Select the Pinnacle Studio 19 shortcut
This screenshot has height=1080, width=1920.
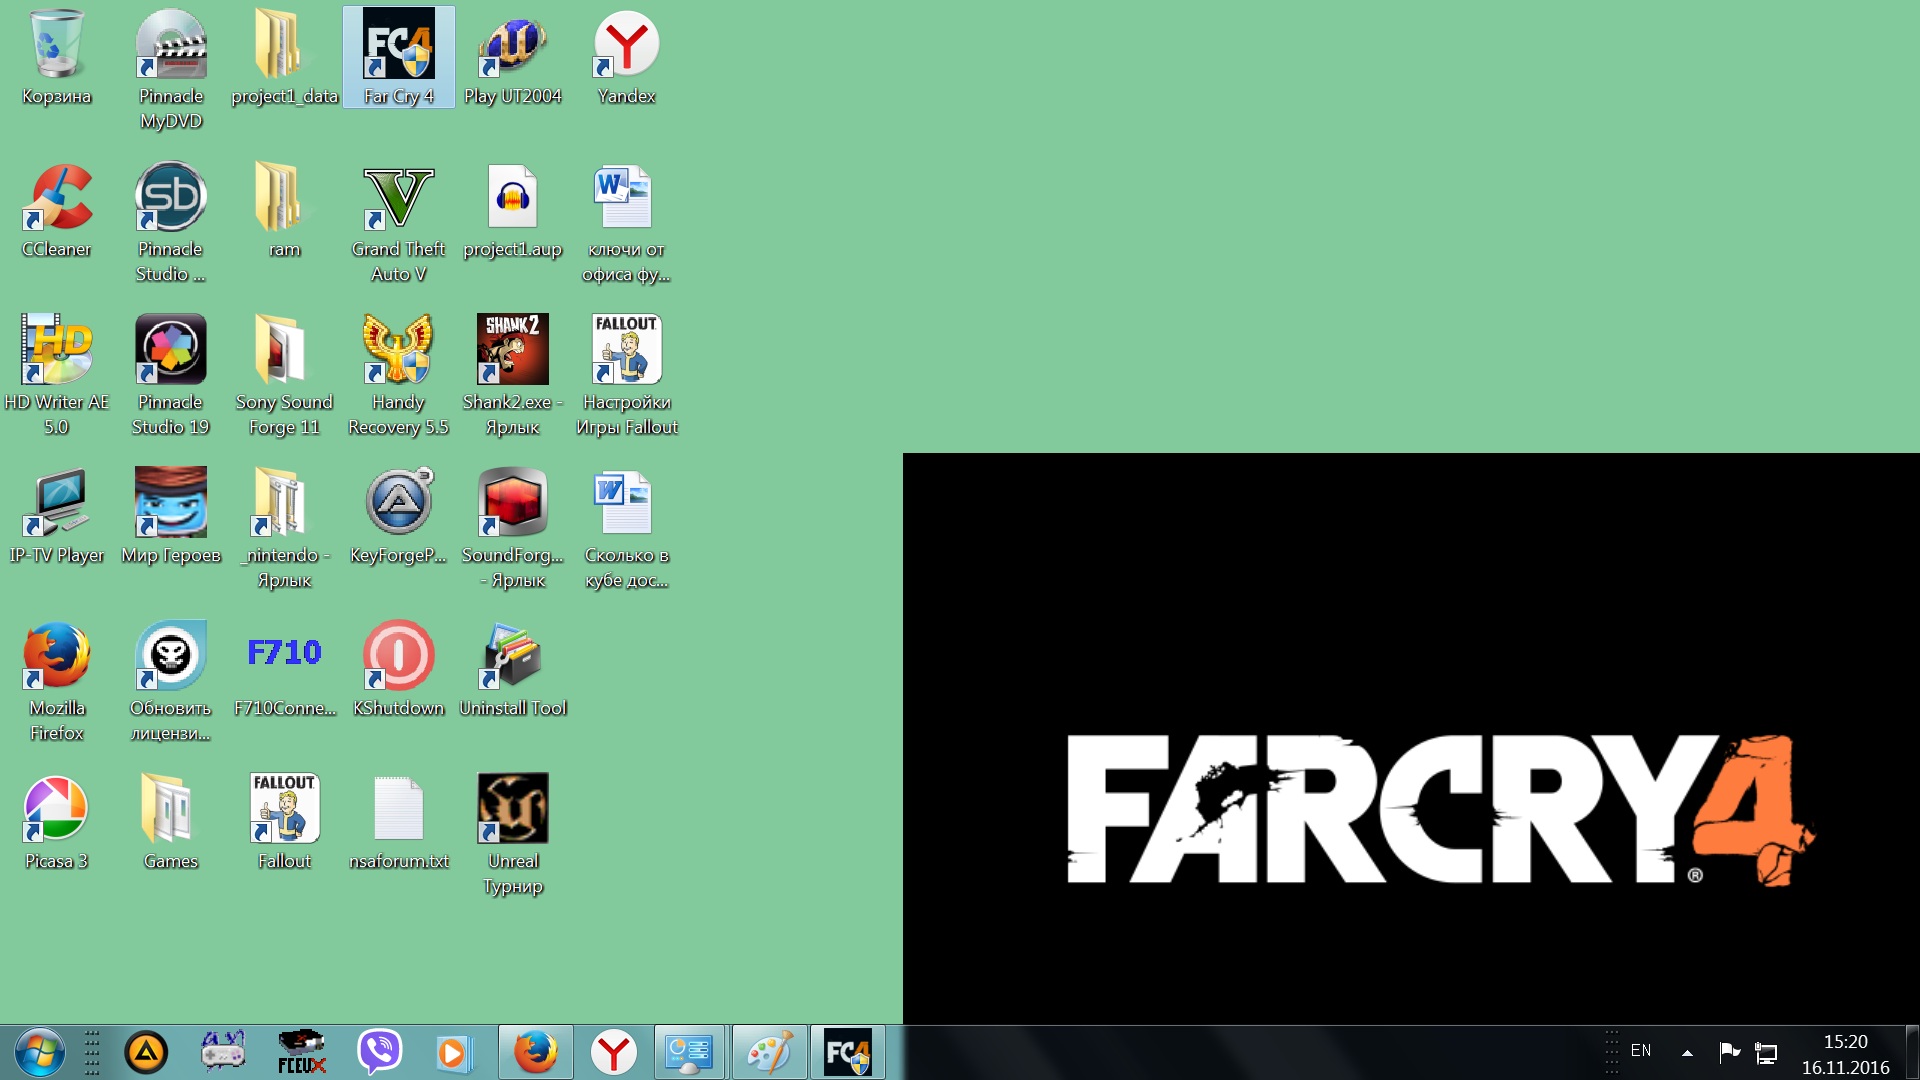pos(170,350)
